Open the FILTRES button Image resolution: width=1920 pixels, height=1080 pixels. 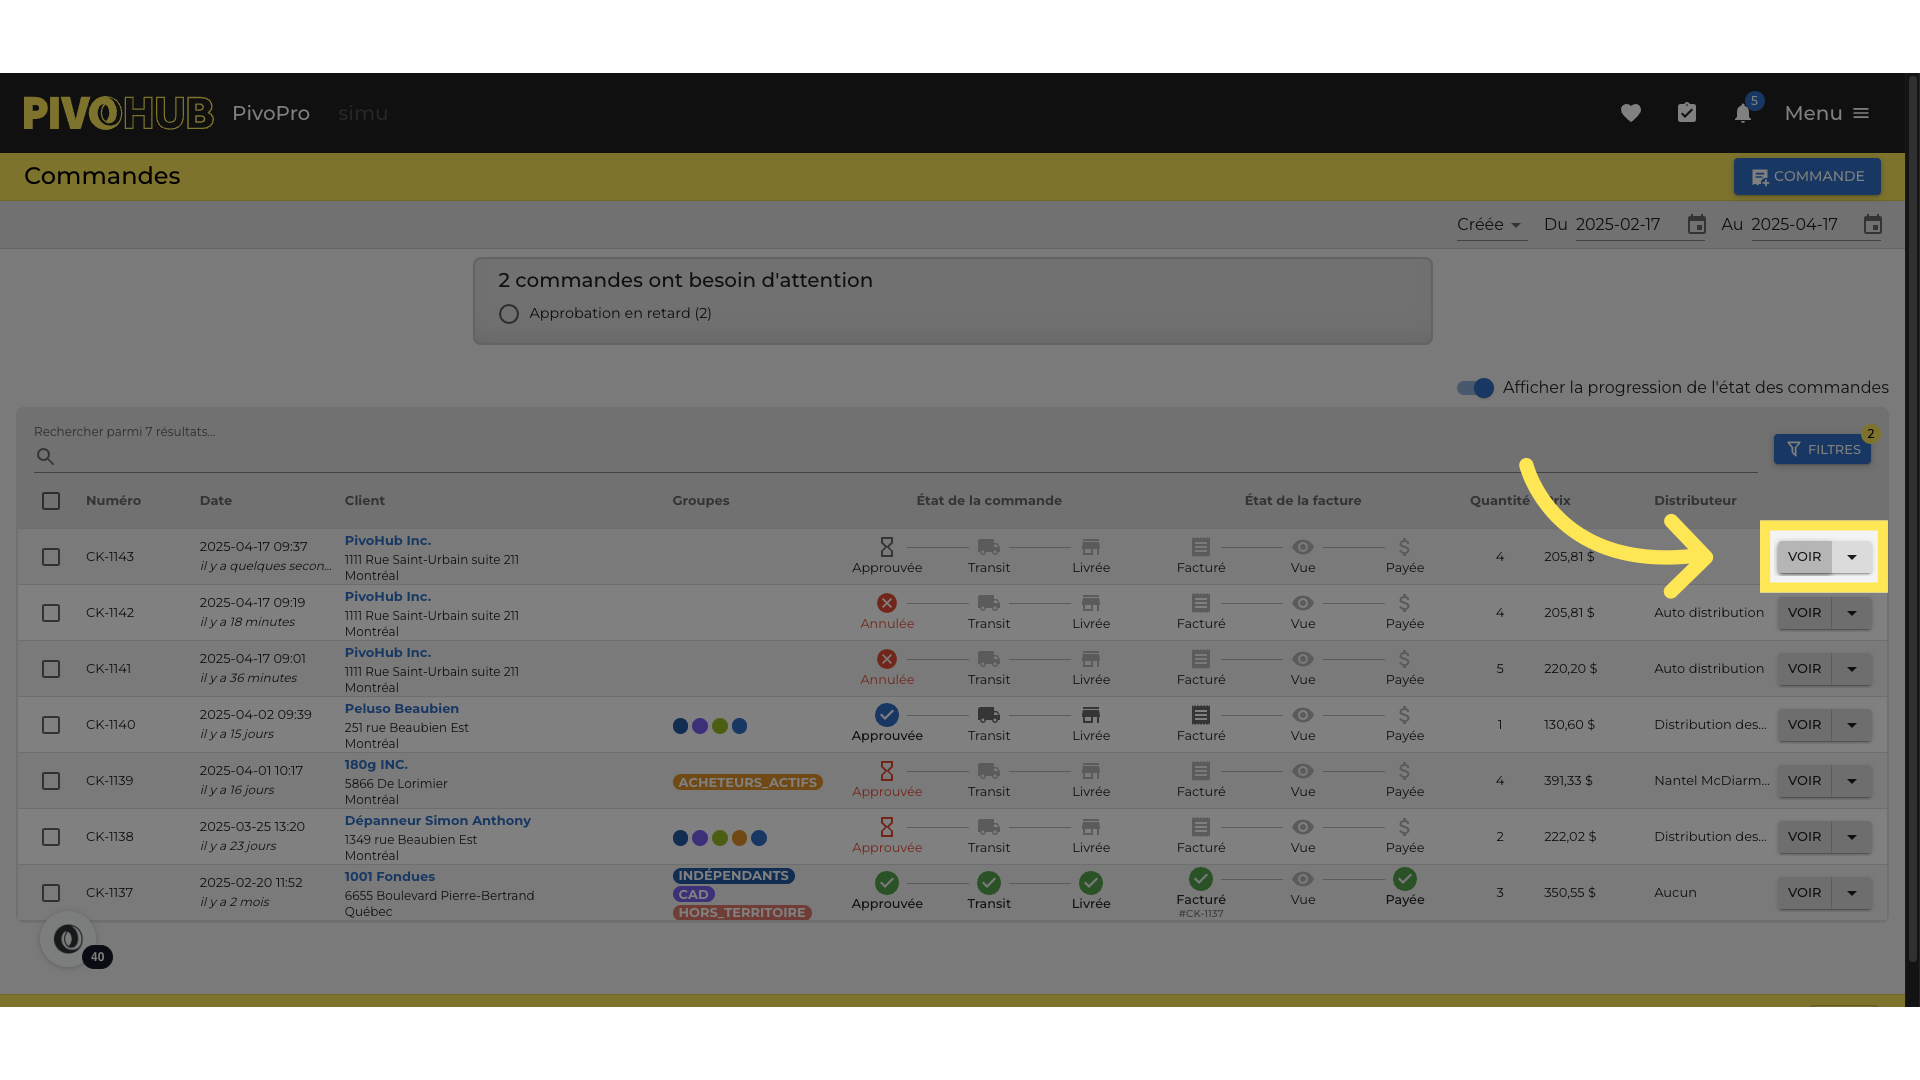[x=1822, y=449]
